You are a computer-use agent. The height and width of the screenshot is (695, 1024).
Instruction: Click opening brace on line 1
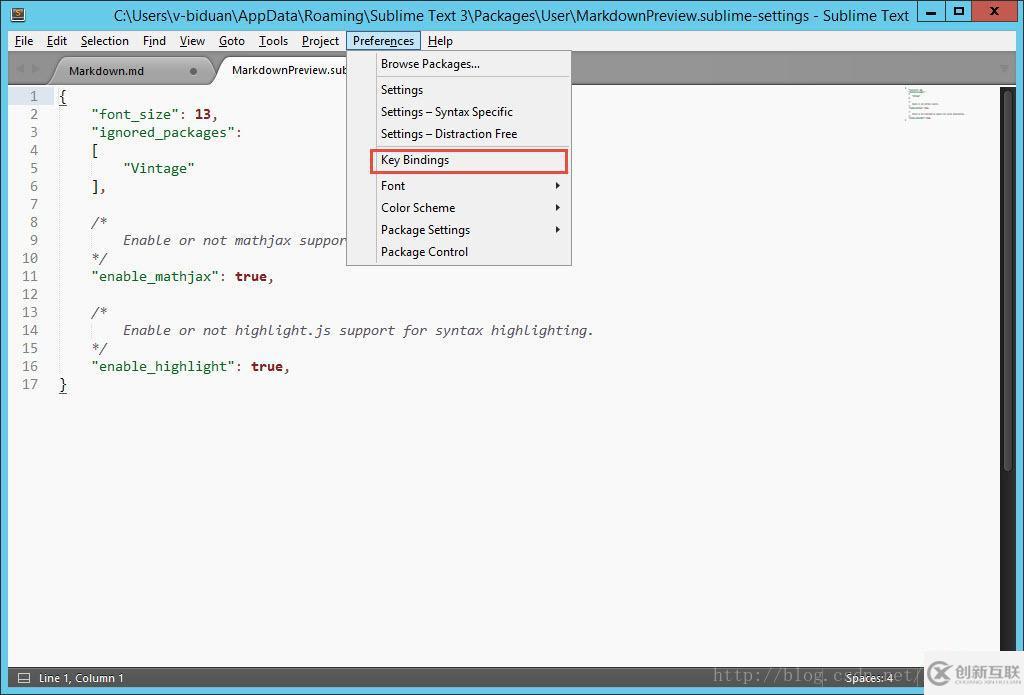(63, 97)
